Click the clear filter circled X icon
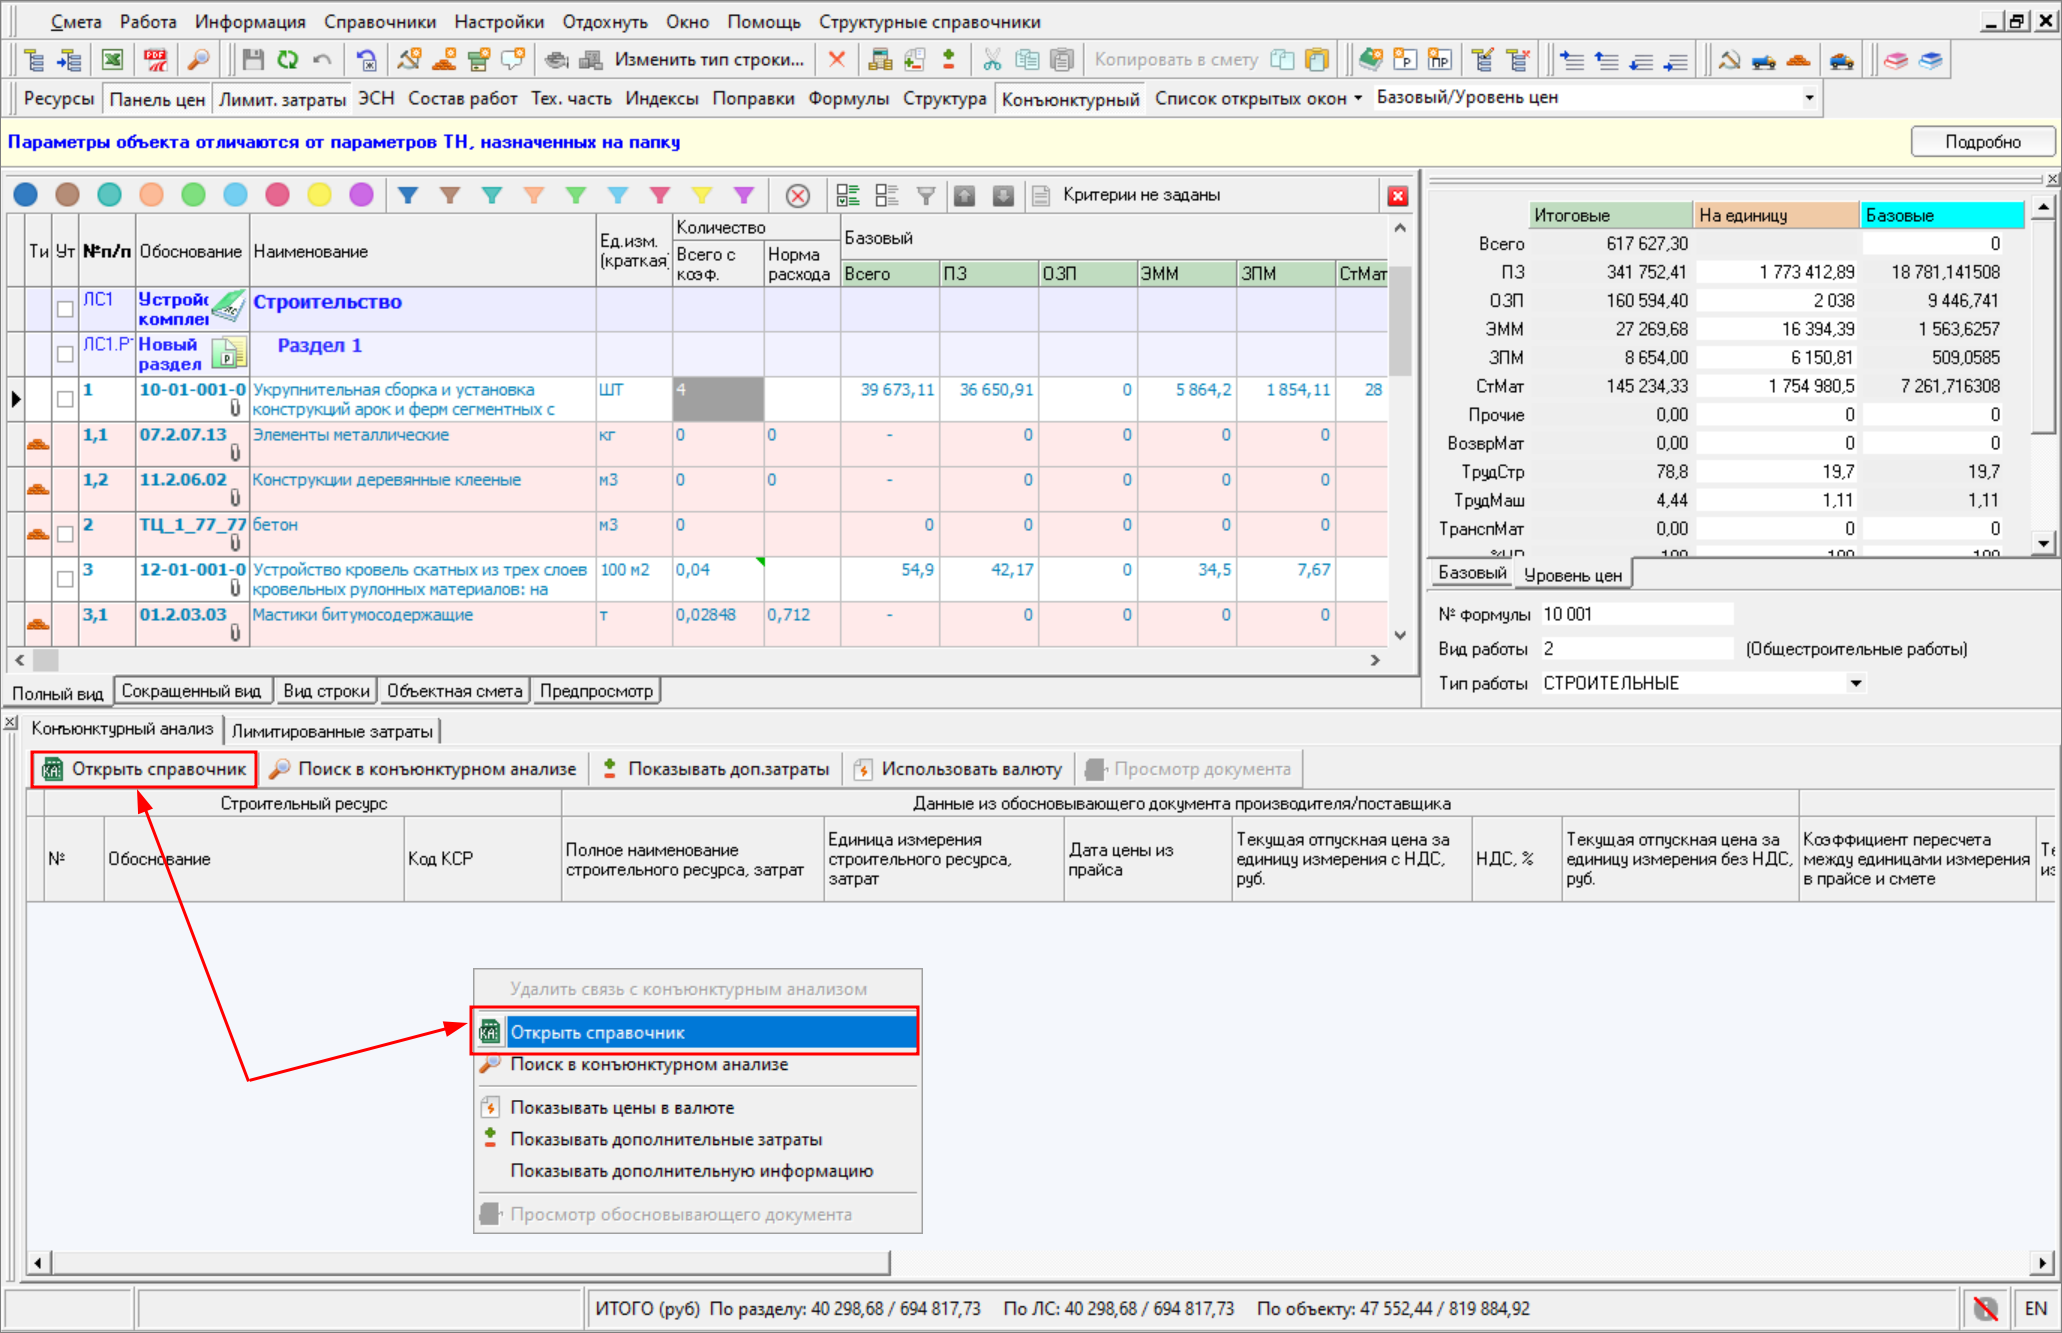 click(x=797, y=196)
